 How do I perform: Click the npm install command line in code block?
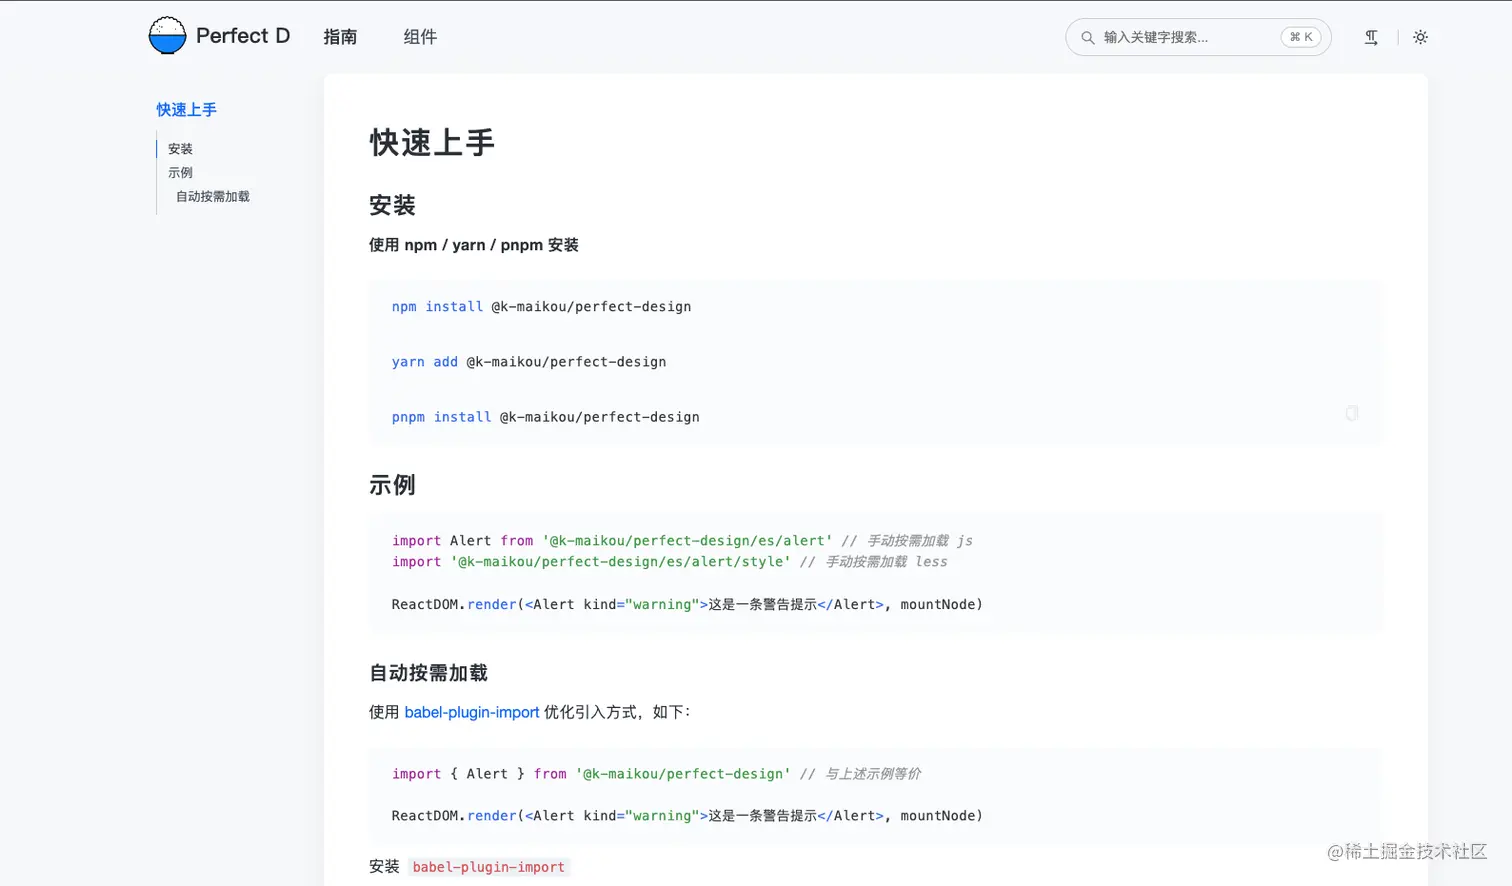(541, 307)
